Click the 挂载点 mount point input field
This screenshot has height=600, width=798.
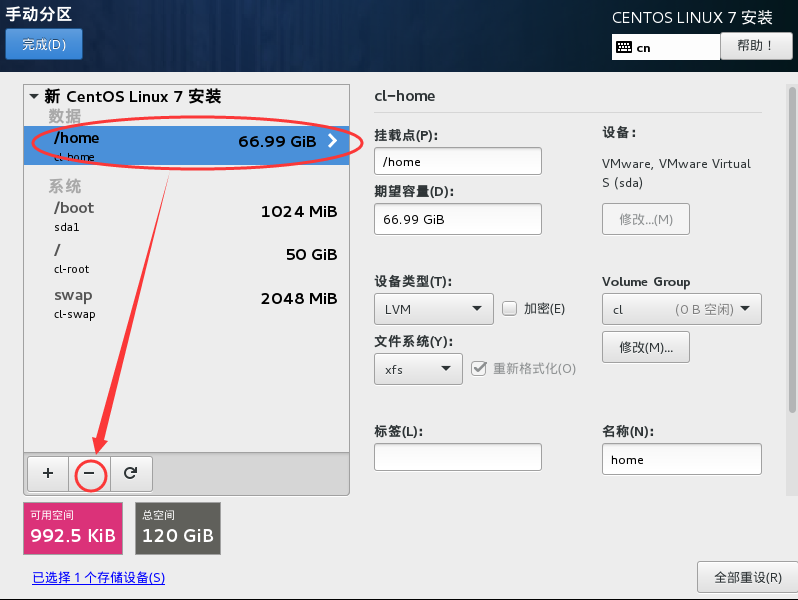click(x=457, y=161)
